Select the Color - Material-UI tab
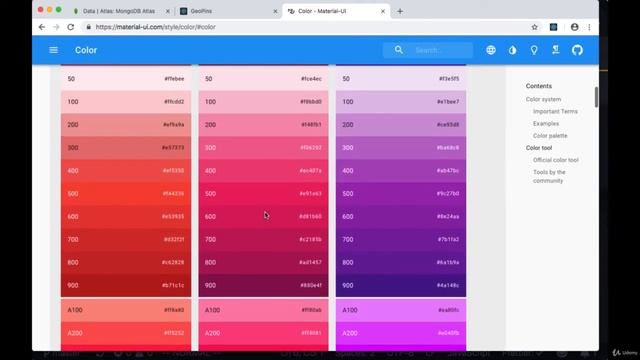The image size is (640, 360). pos(336,11)
